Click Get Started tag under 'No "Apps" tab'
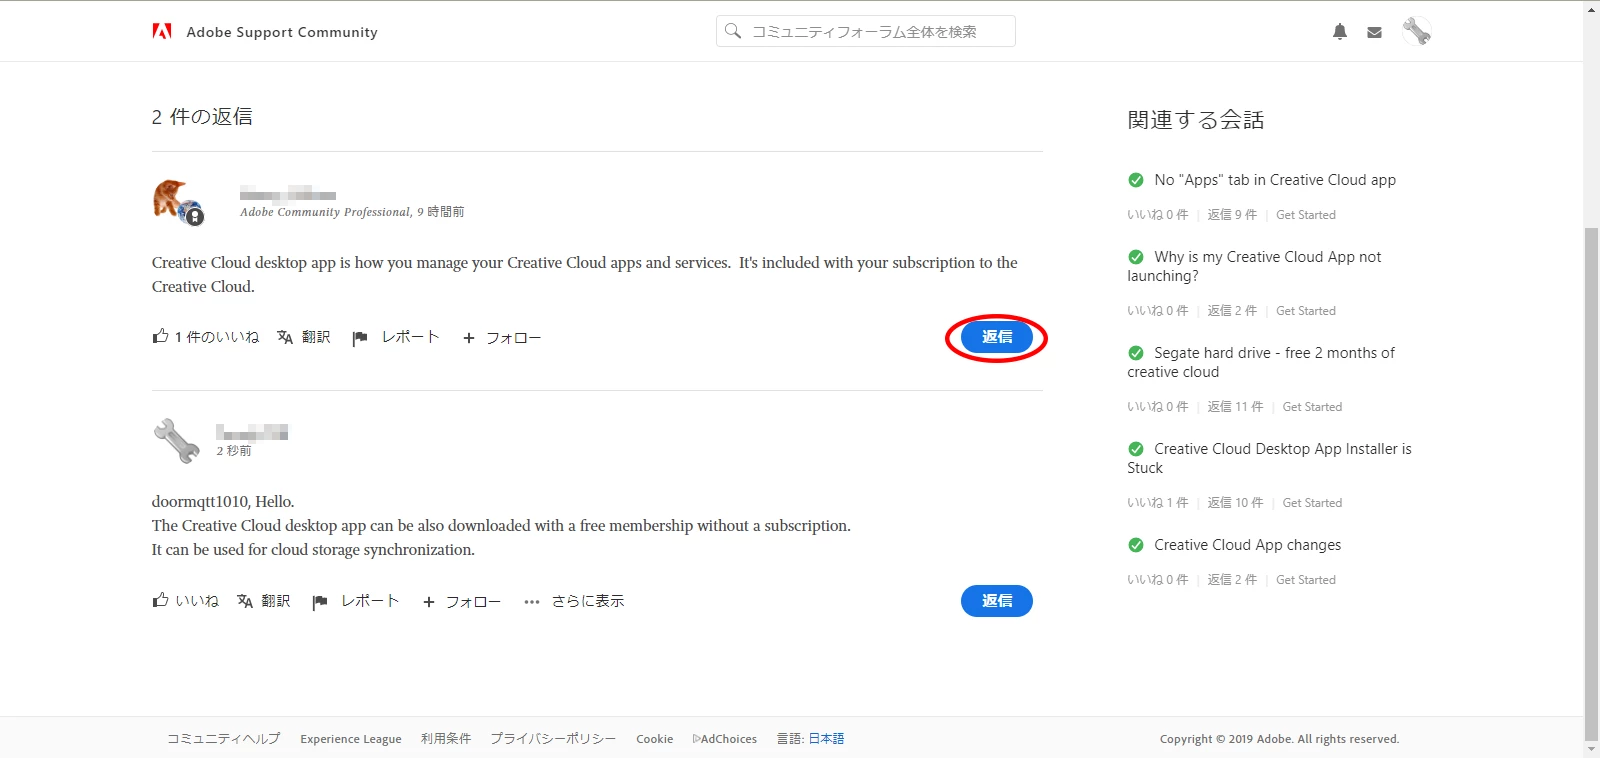The width and height of the screenshot is (1600, 758). coord(1306,215)
